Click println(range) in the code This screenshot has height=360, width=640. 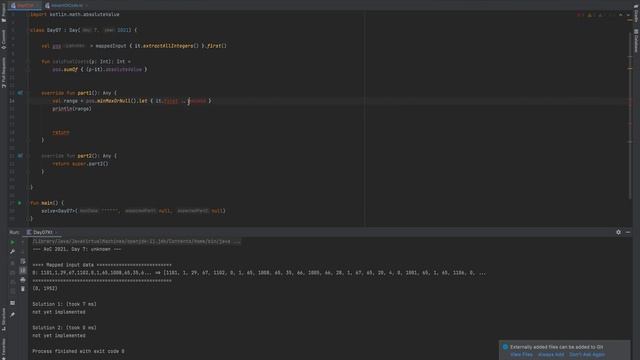(x=72, y=109)
